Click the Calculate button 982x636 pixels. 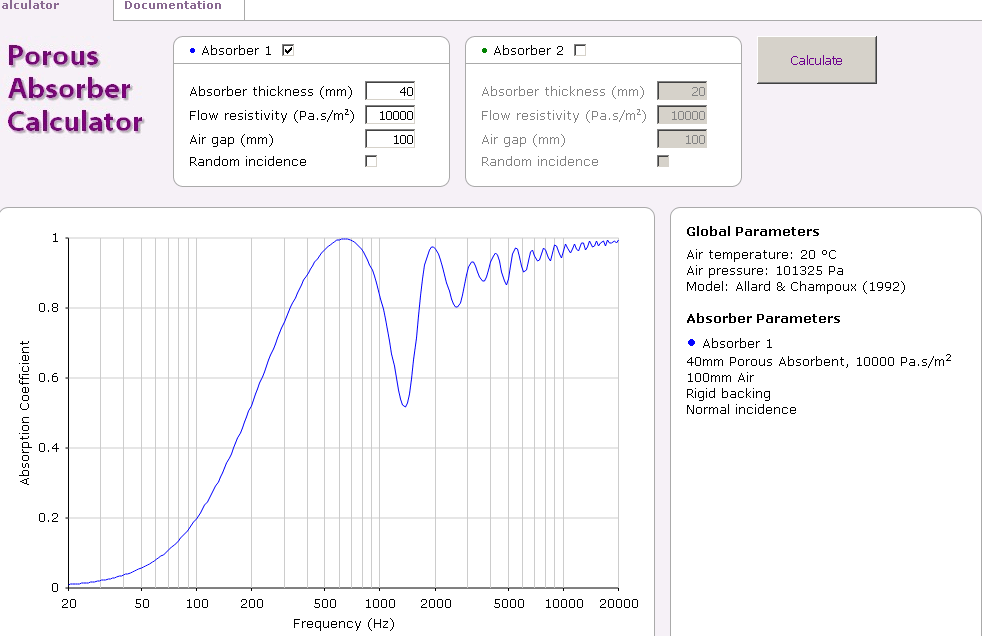coord(817,60)
